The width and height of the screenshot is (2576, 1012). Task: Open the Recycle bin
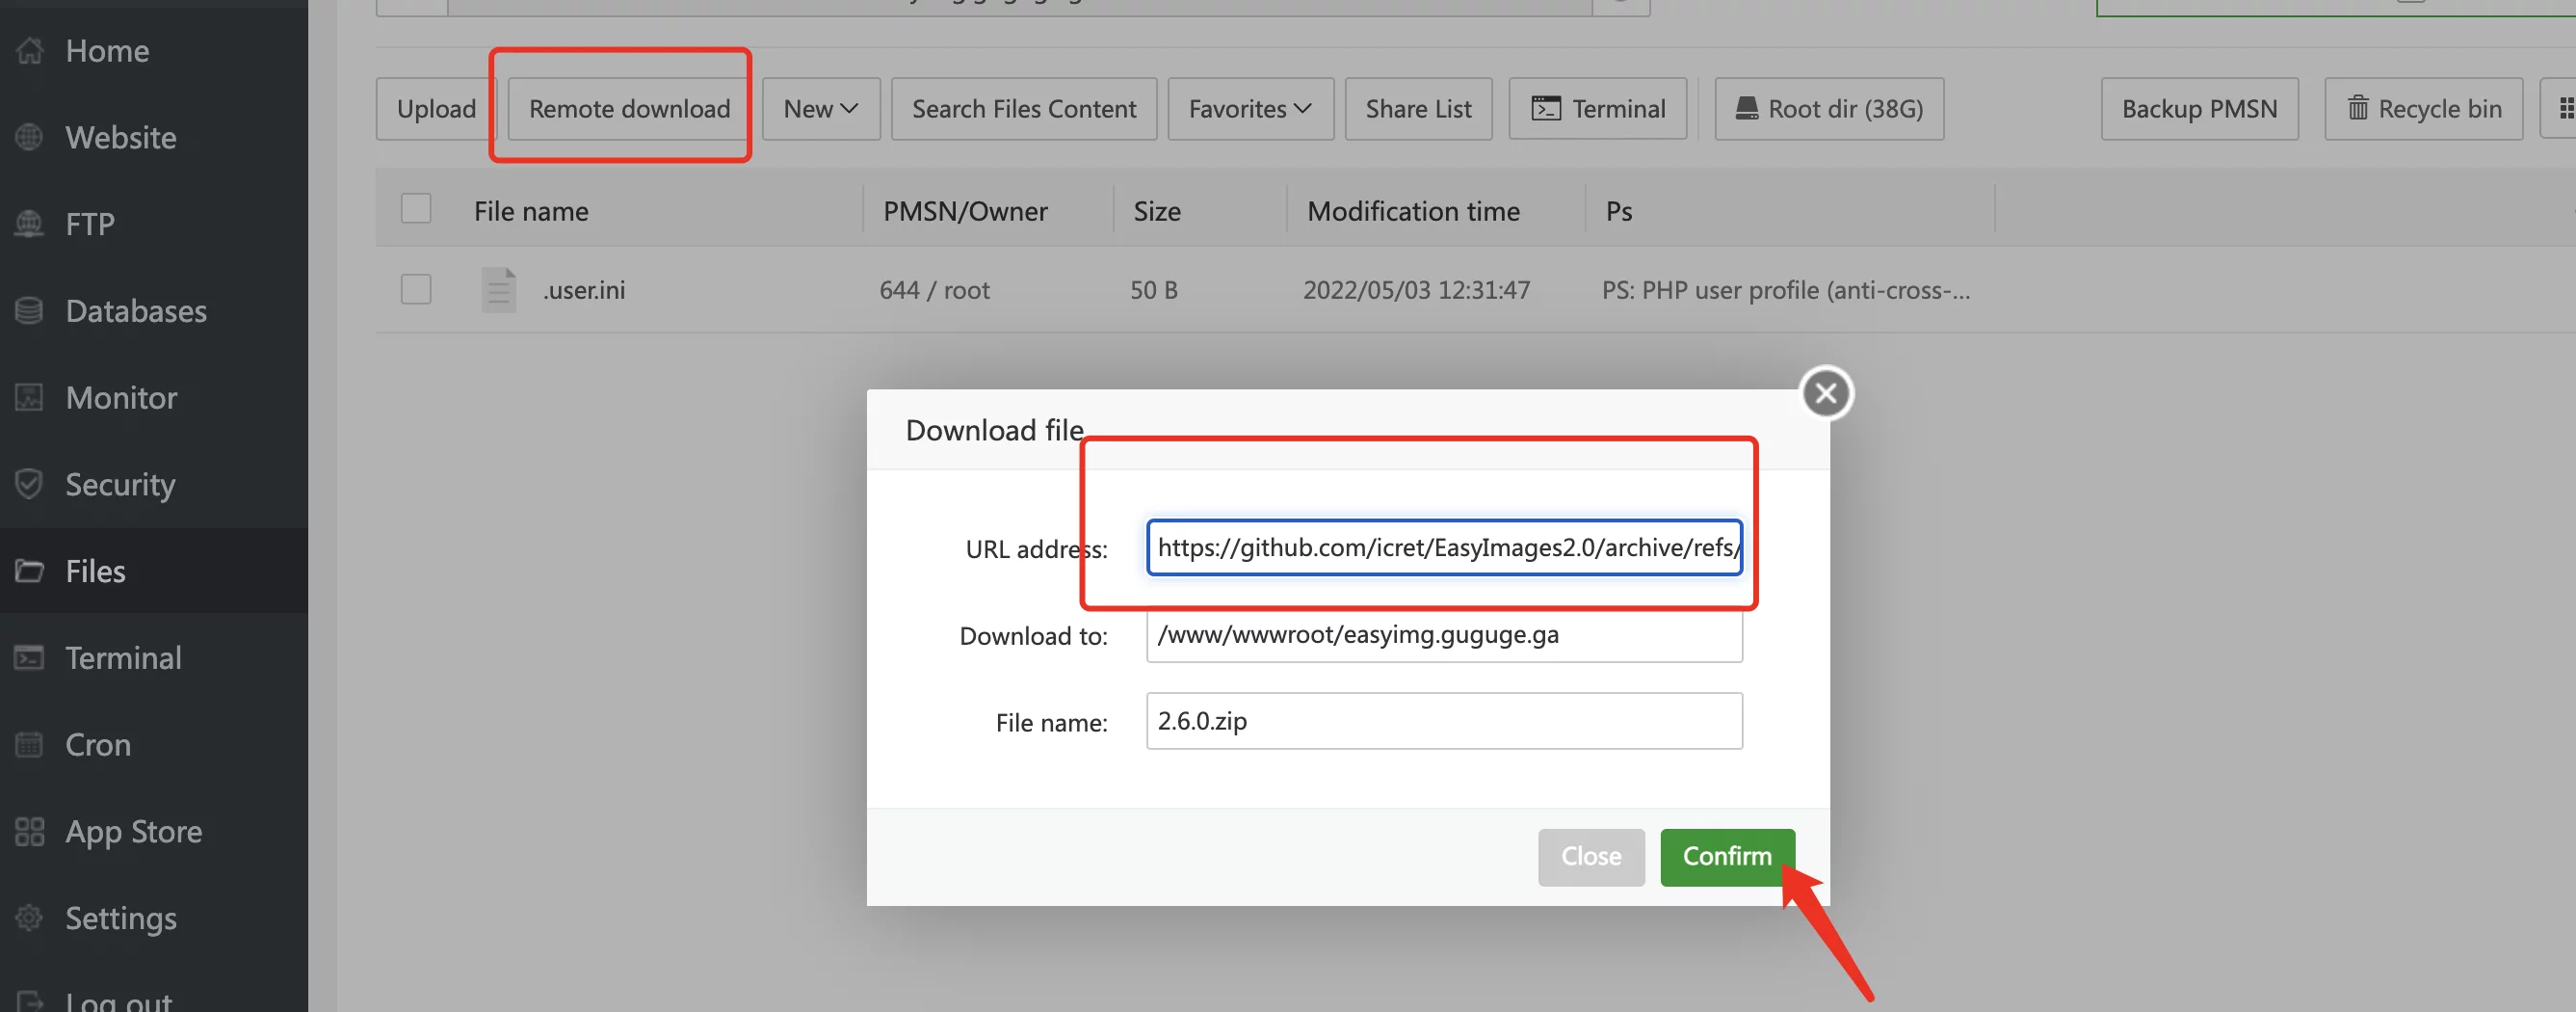(x=2423, y=109)
